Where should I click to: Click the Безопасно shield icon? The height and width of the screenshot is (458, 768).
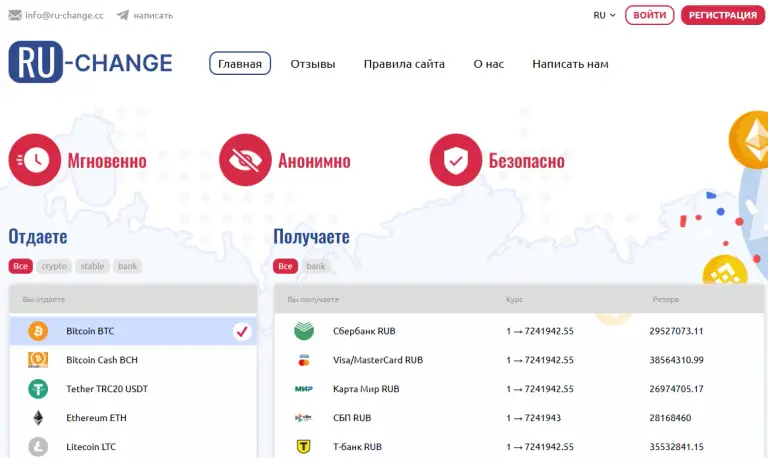tap(456, 160)
